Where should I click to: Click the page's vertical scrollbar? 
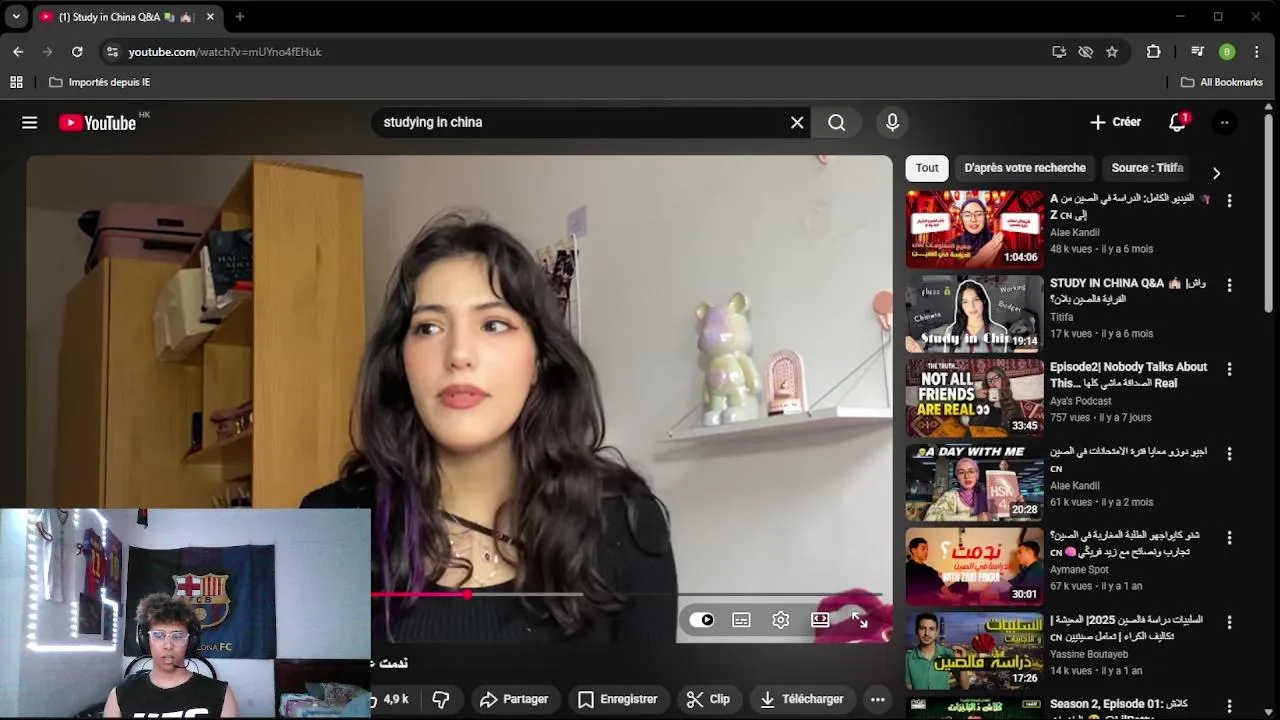click(x=1270, y=215)
